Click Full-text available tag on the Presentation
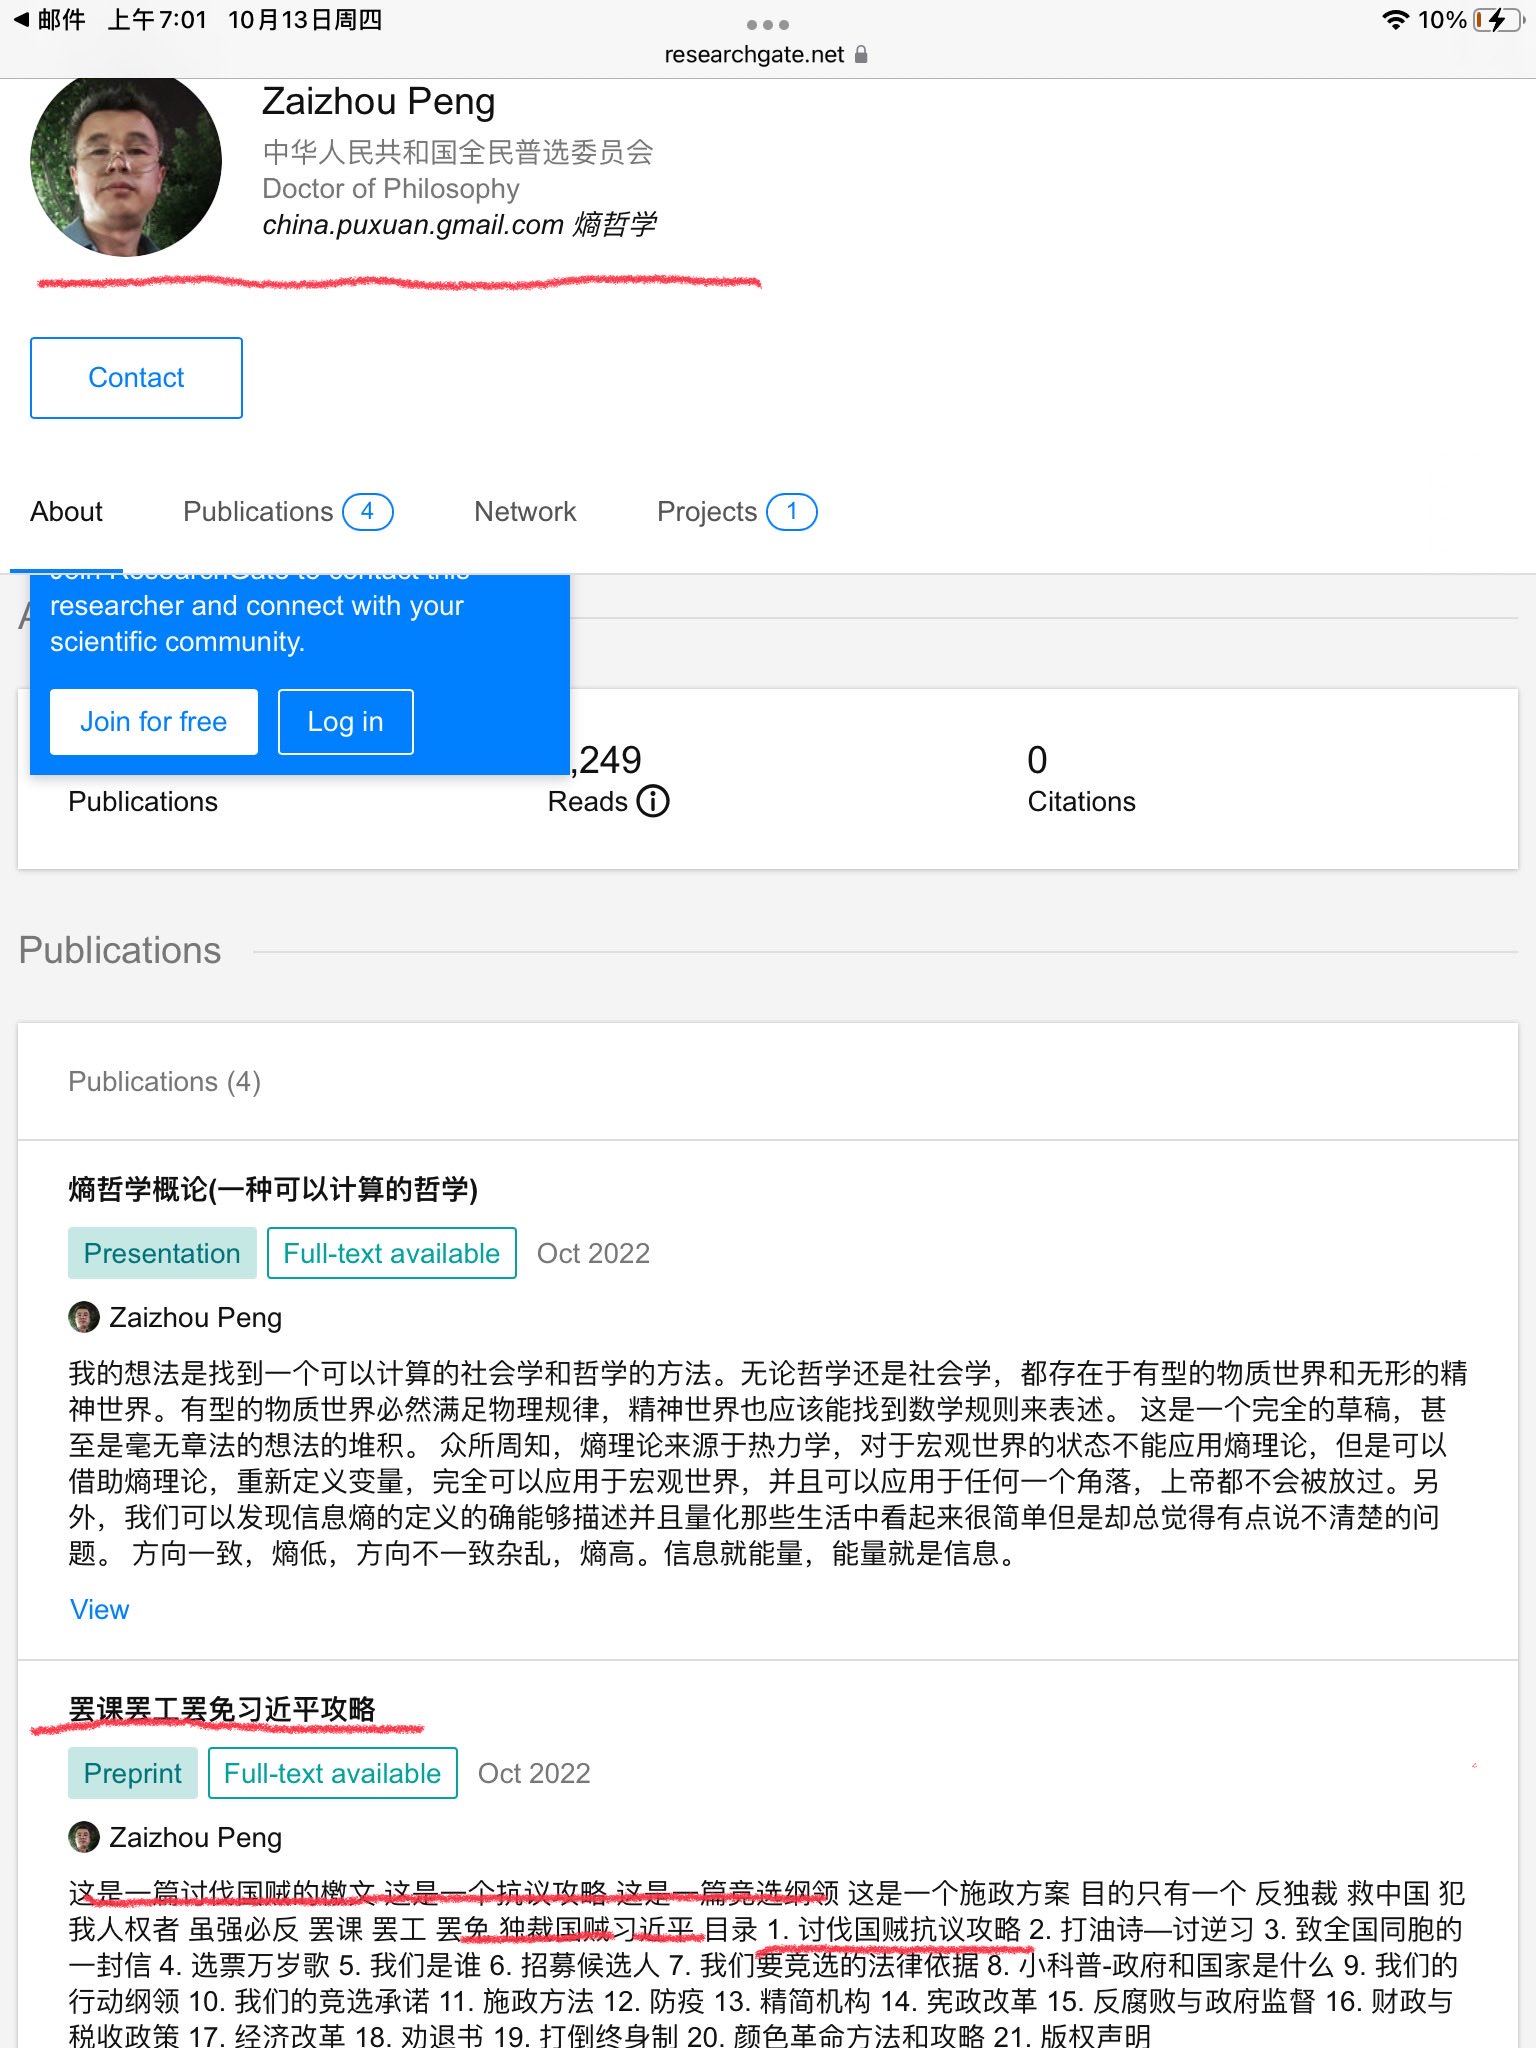The height and width of the screenshot is (2048, 1536). click(392, 1253)
